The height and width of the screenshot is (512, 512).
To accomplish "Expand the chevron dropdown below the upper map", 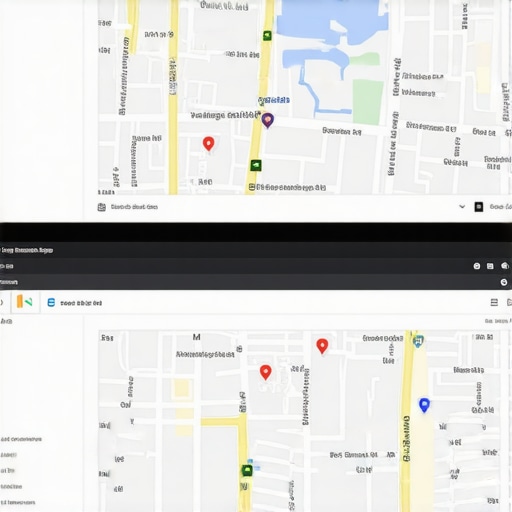I will [462, 207].
